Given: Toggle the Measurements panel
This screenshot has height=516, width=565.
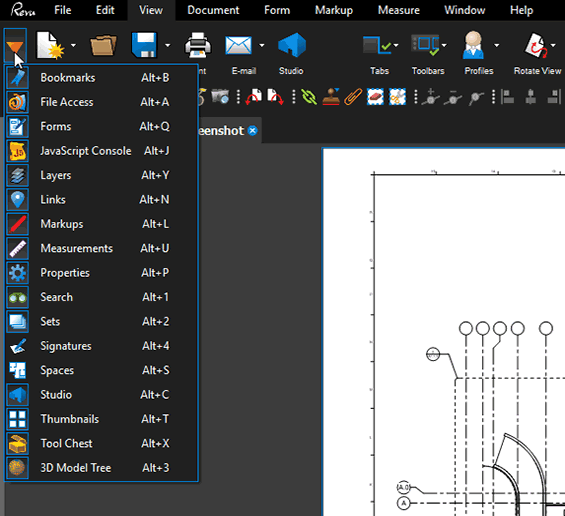Looking at the screenshot, I should pos(101,248).
